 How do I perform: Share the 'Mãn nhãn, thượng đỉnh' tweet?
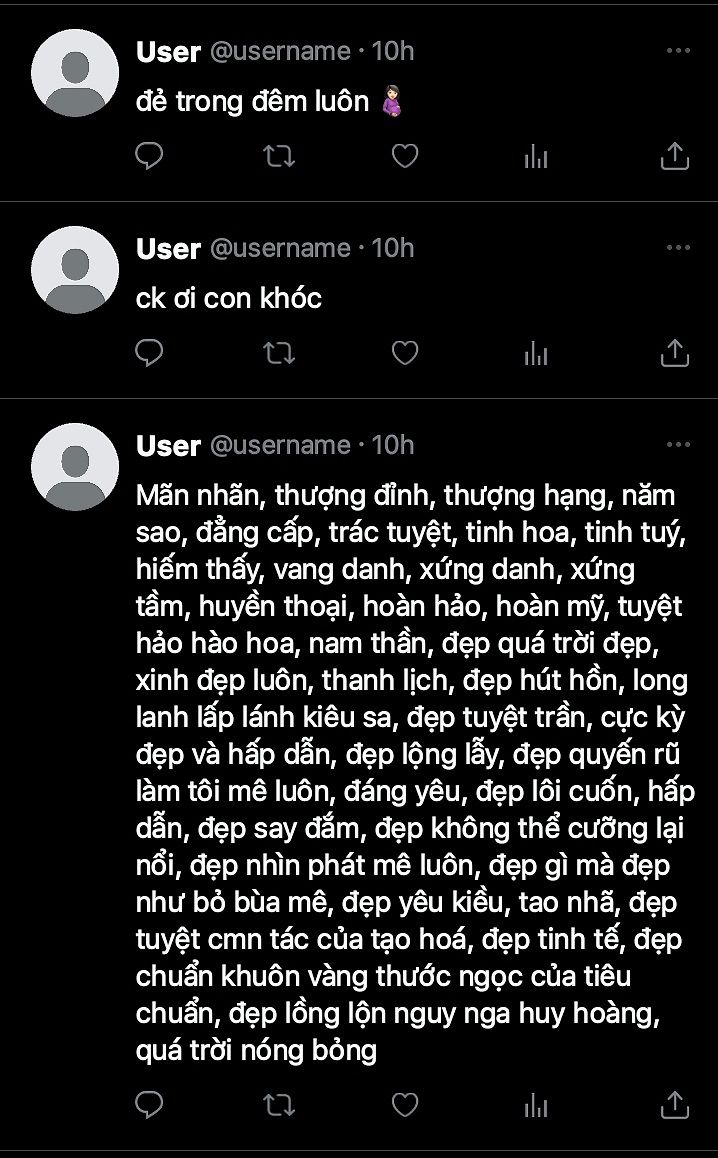click(x=674, y=1104)
